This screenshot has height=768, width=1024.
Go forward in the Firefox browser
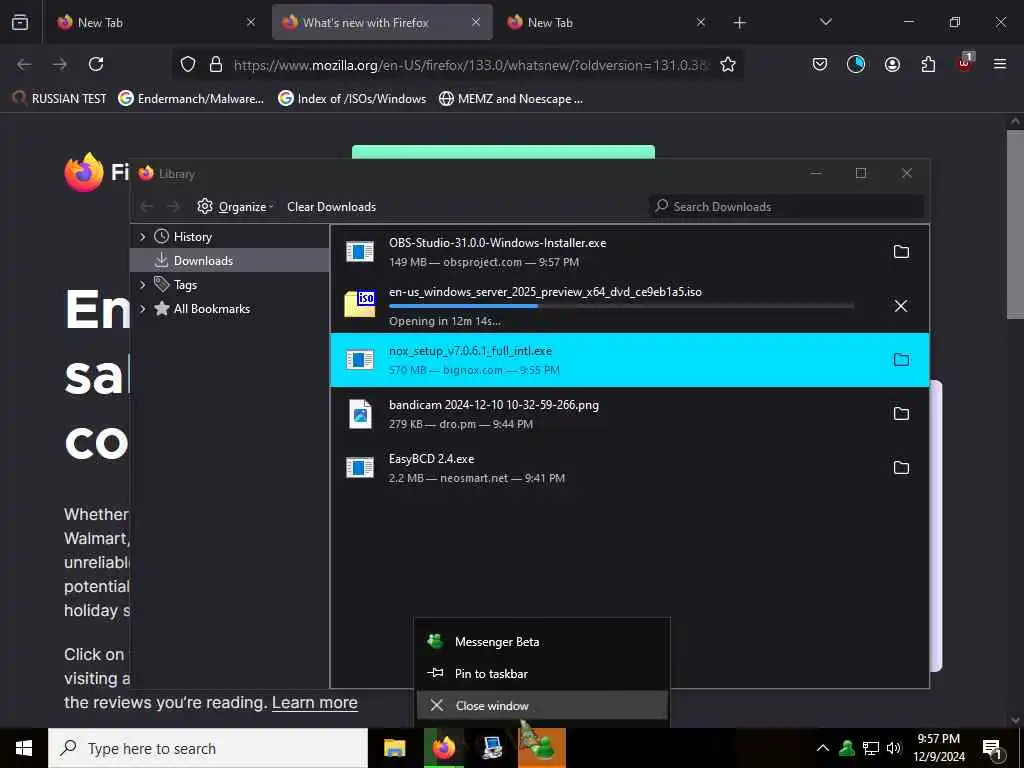pos(60,64)
